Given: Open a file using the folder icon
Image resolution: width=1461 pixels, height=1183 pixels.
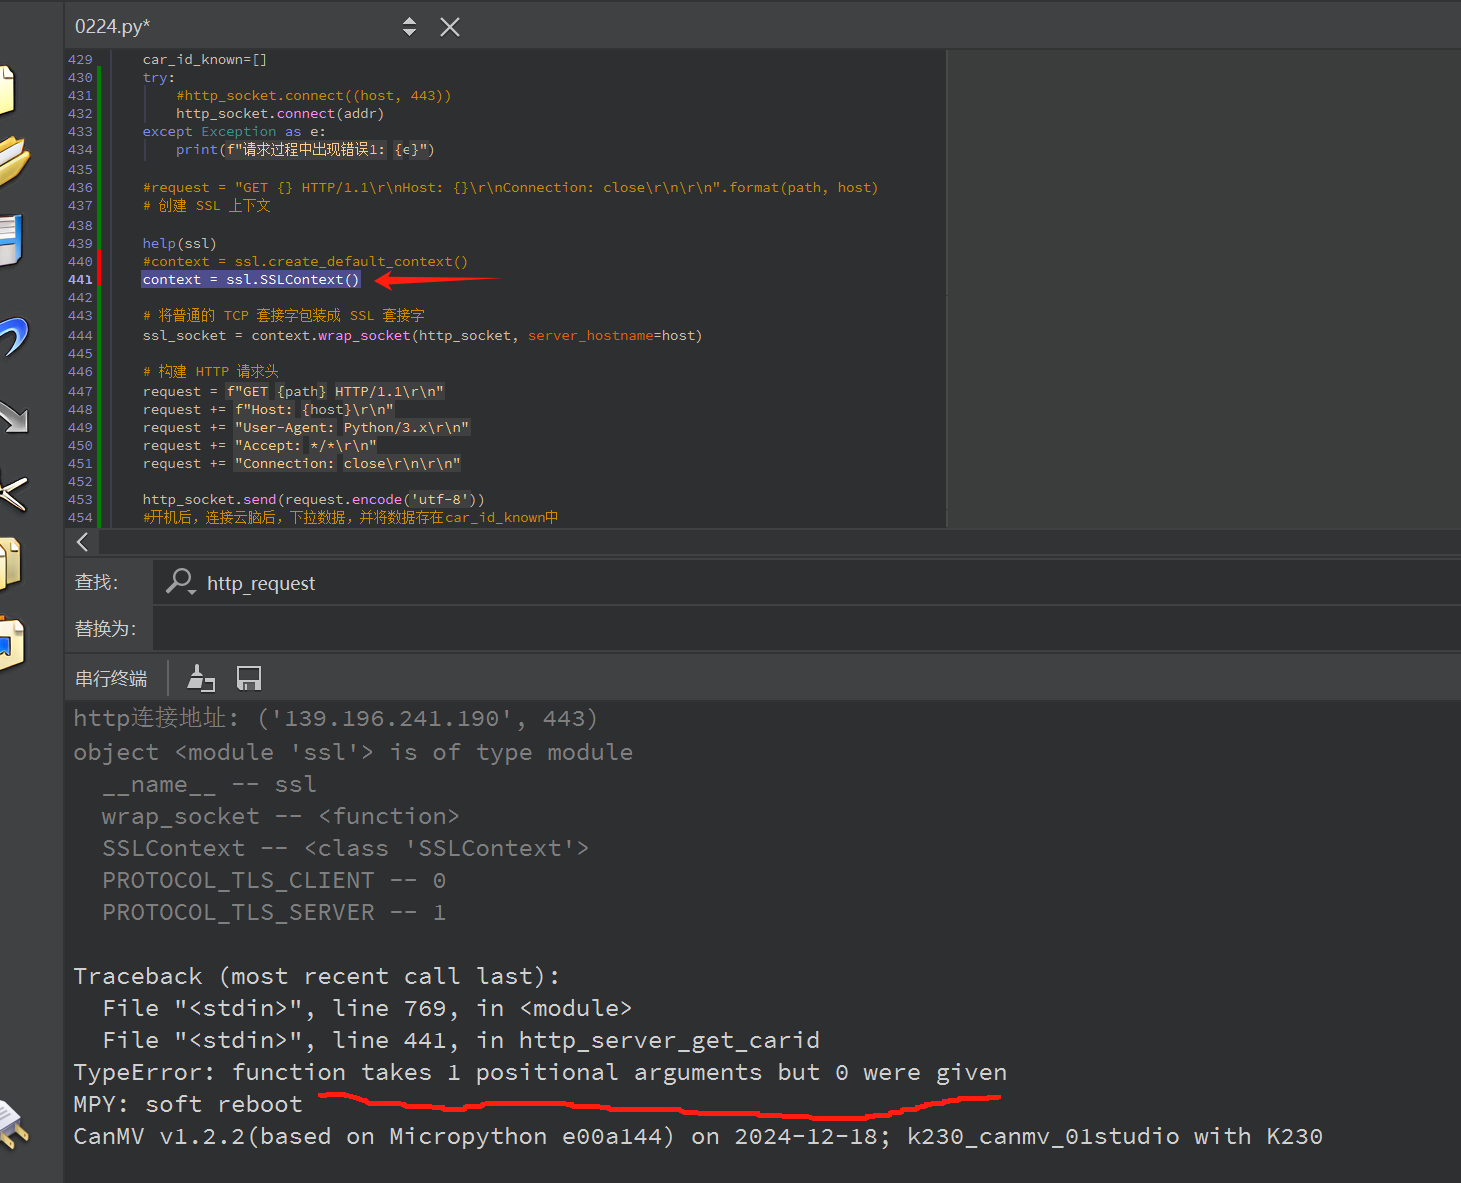Looking at the screenshot, I should pos(12,162).
